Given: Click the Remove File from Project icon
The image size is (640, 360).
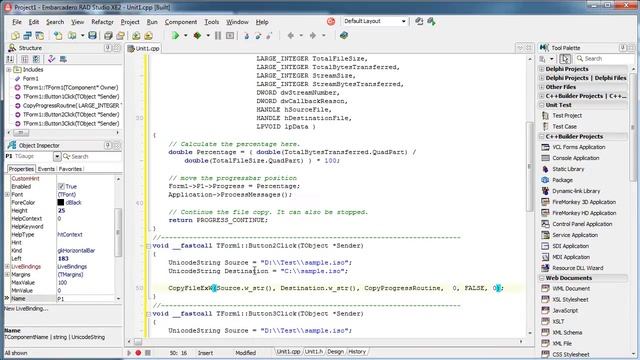Looking at the screenshot, I should click(x=148, y=36).
